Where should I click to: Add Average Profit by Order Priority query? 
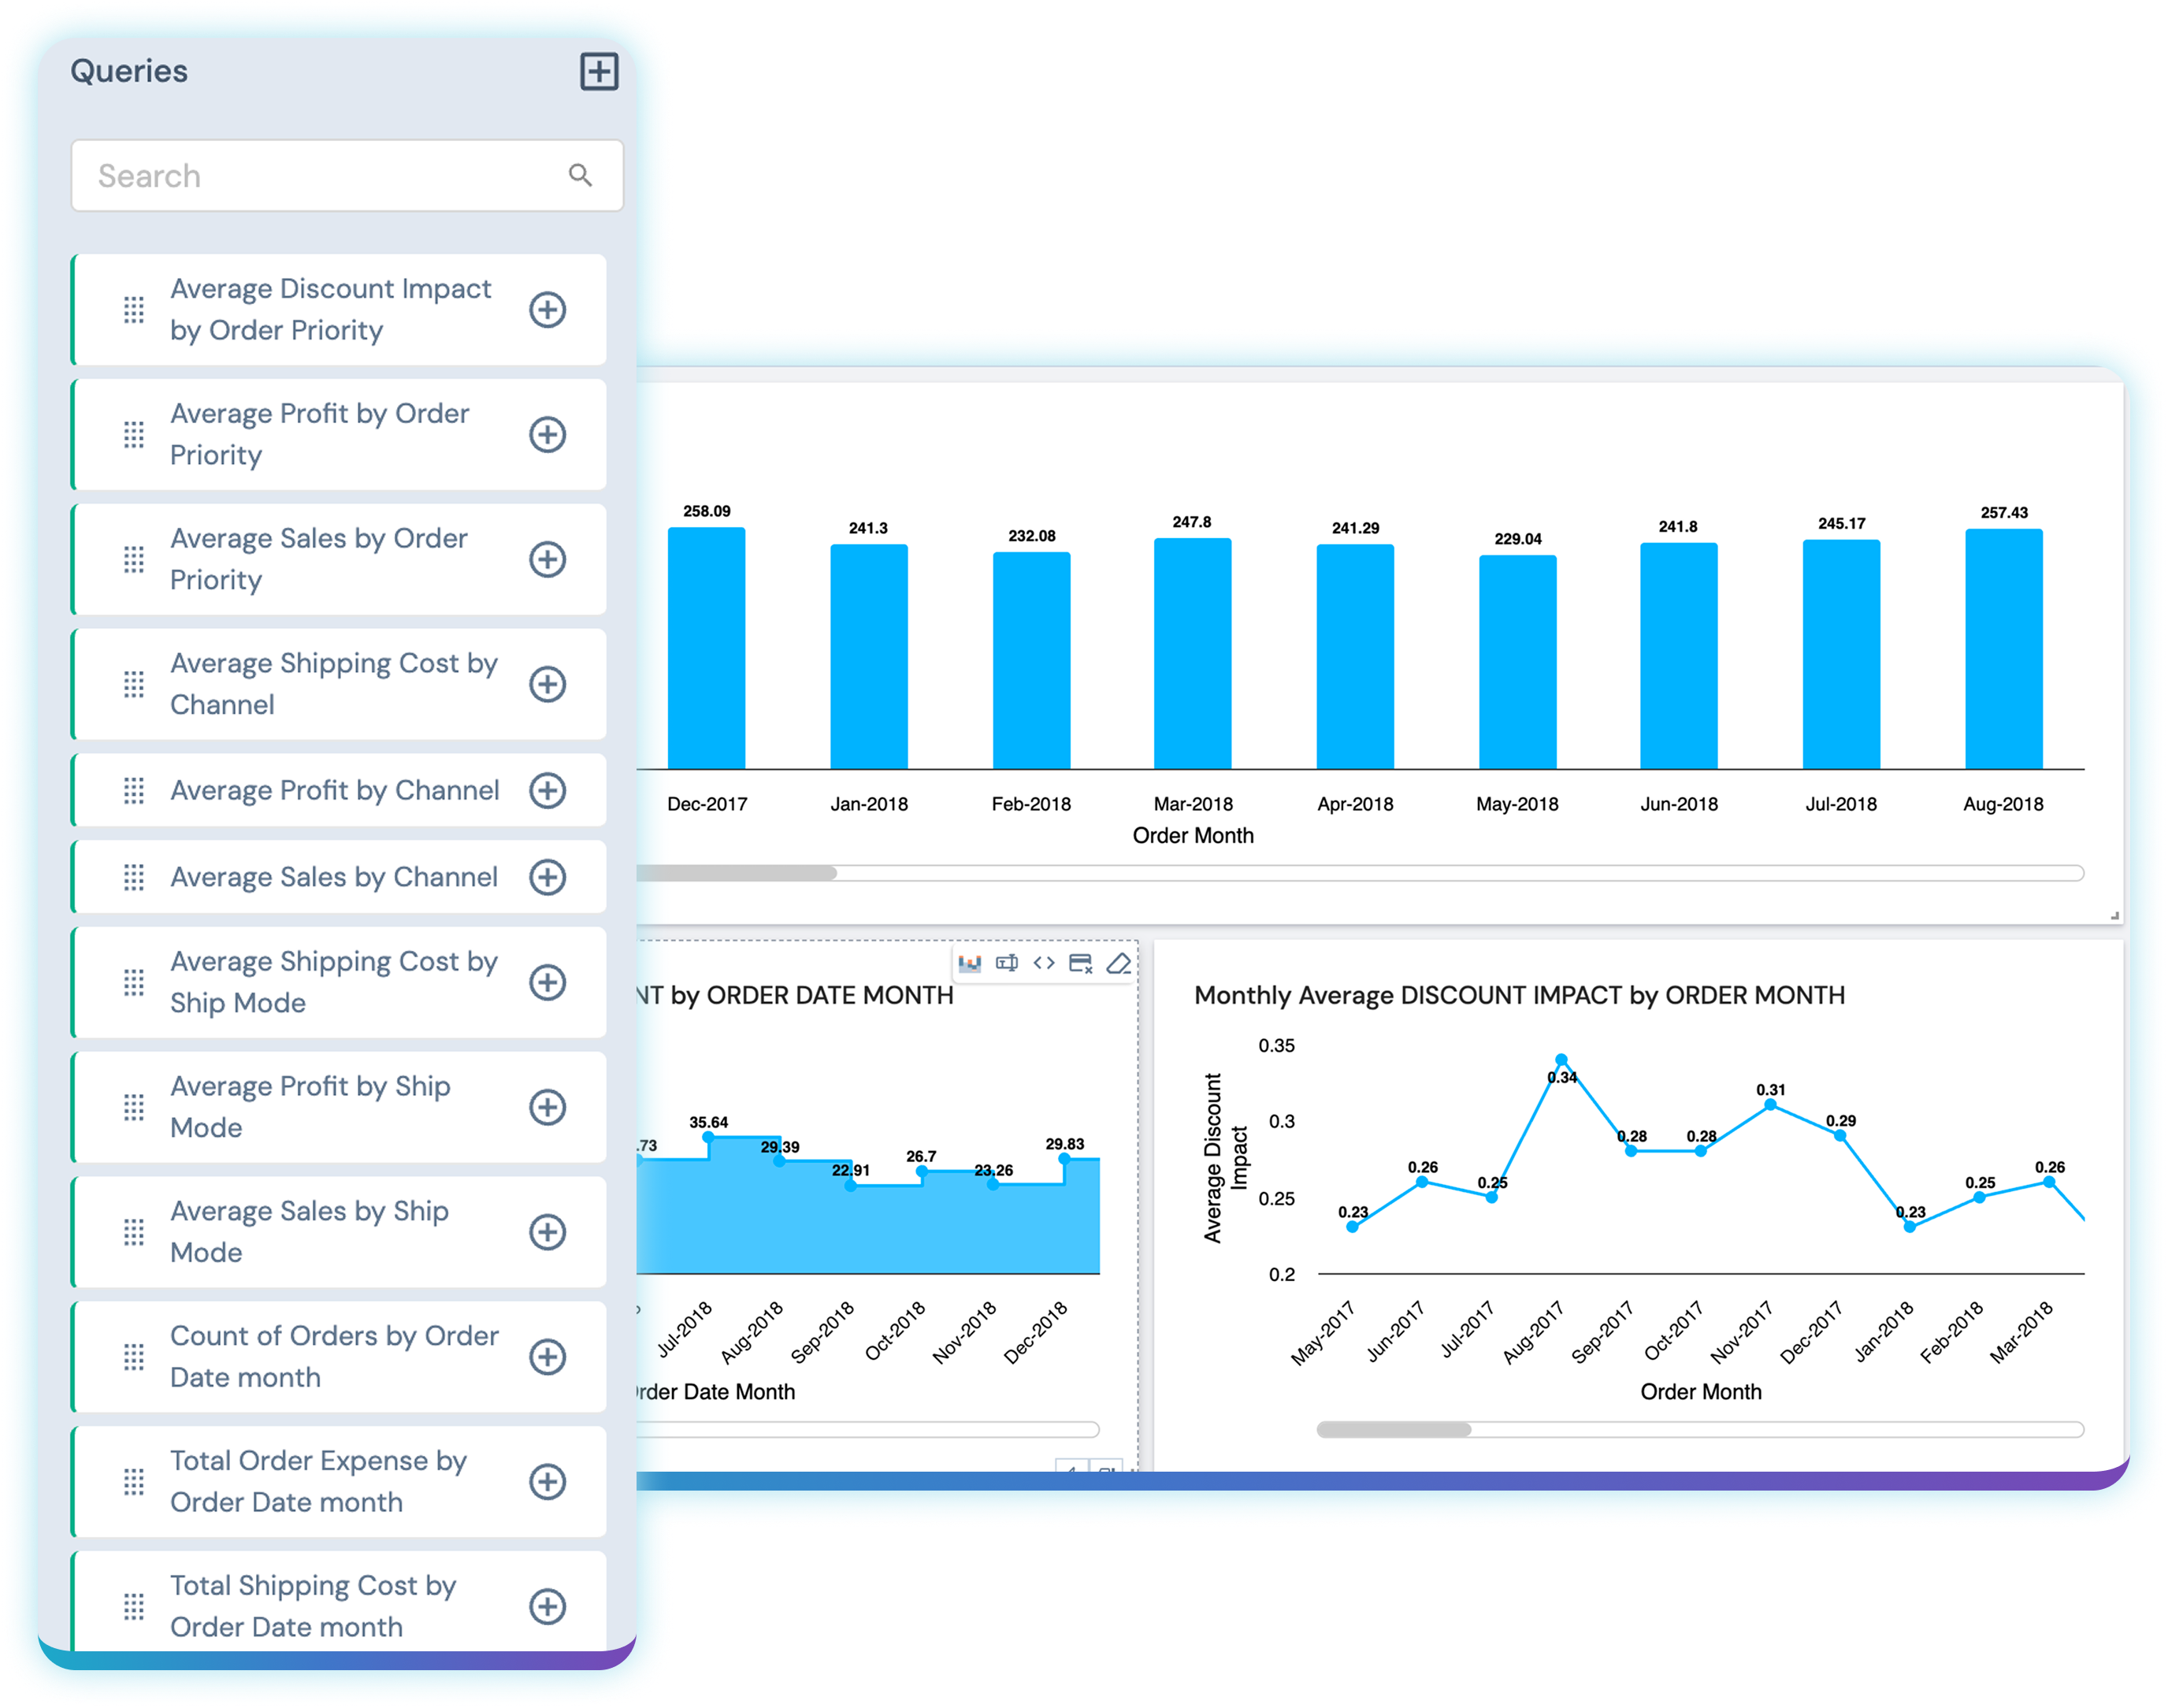(547, 434)
